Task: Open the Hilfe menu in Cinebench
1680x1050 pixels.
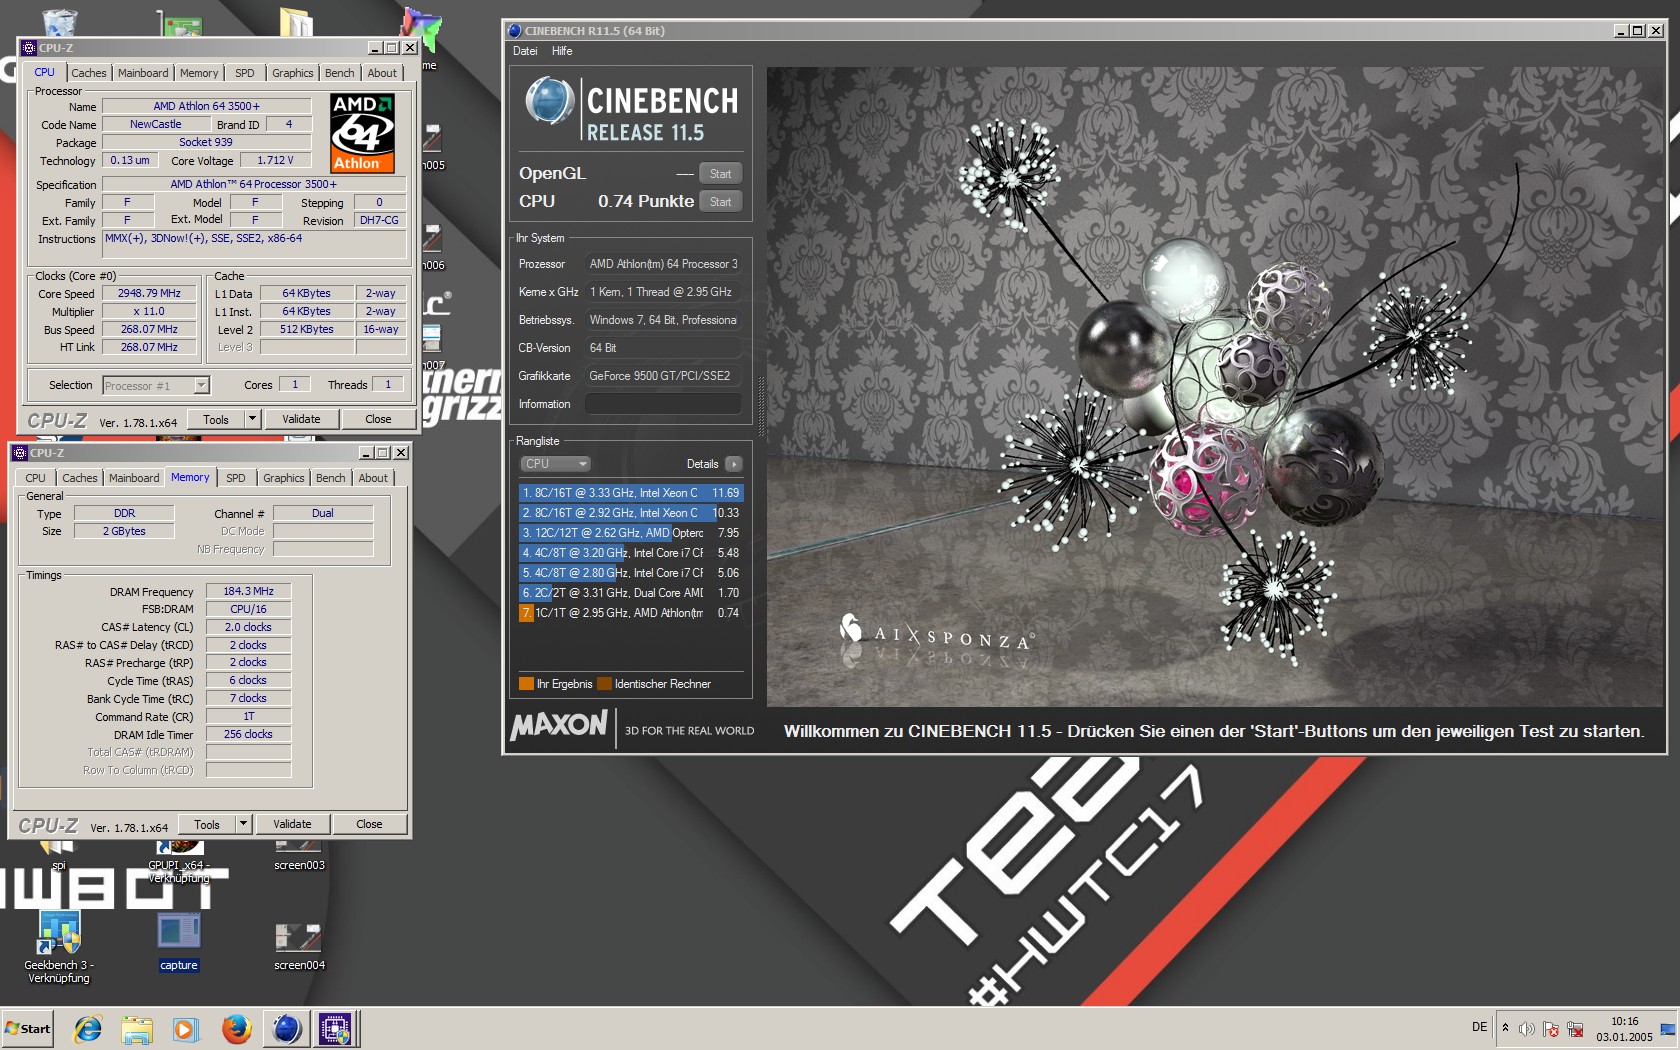Action: [x=562, y=51]
